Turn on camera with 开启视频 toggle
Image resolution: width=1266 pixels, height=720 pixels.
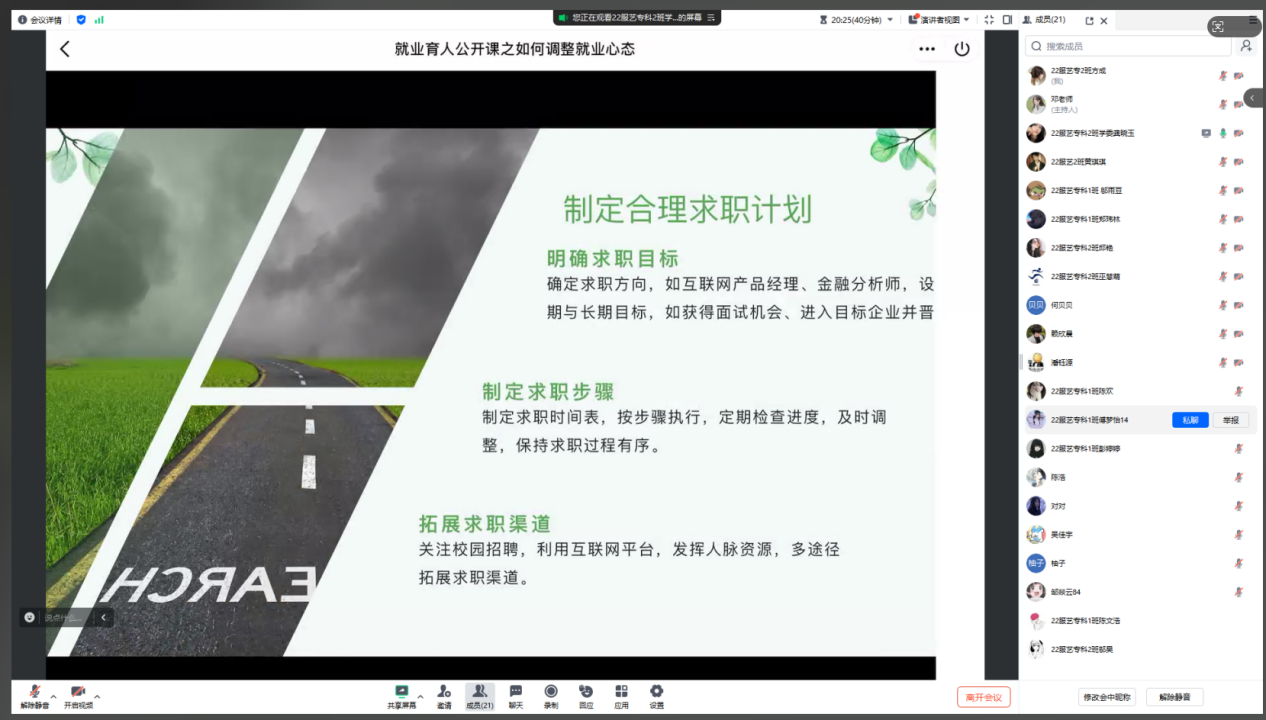(x=78, y=692)
